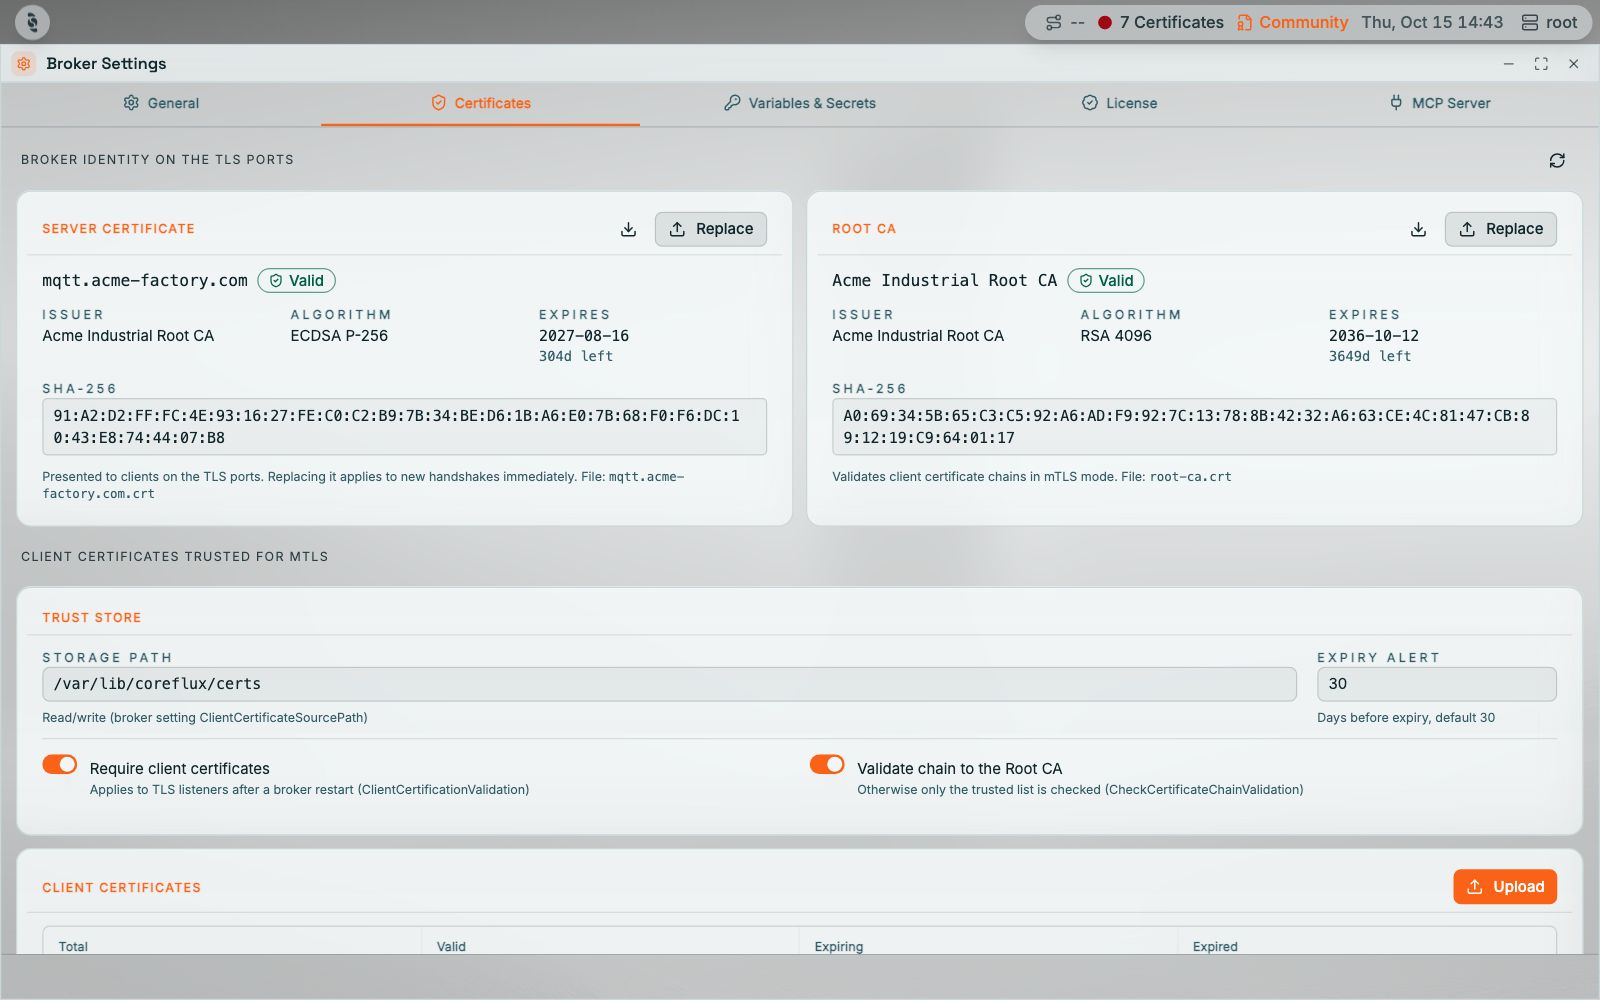Open the Variables & Secrets tab
Image resolution: width=1600 pixels, height=1000 pixels.
click(800, 103)
